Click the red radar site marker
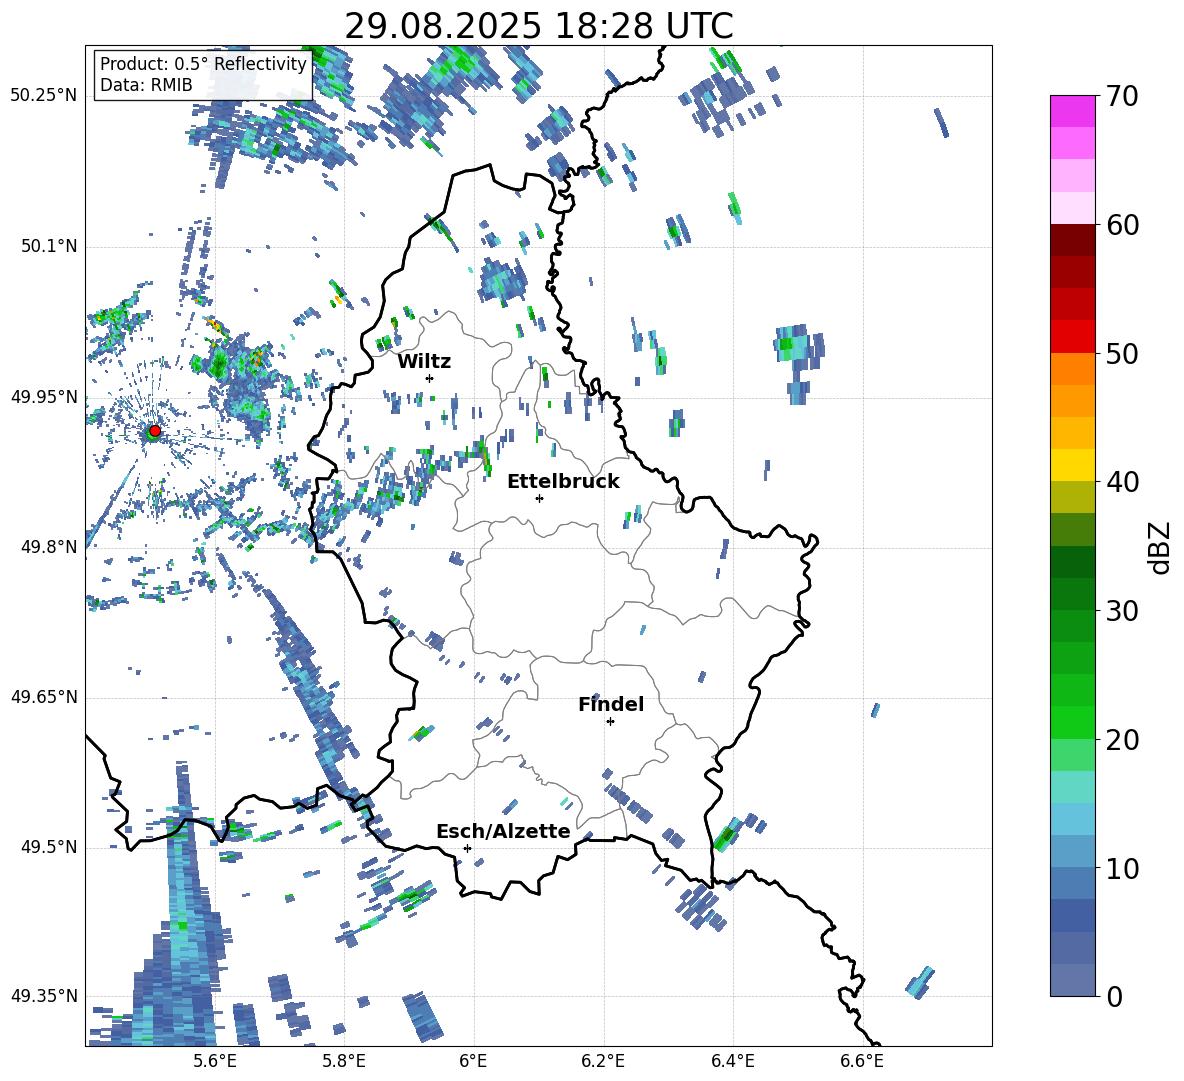This screenshot has height=1081, width=1184. click(x=155, y=430)
